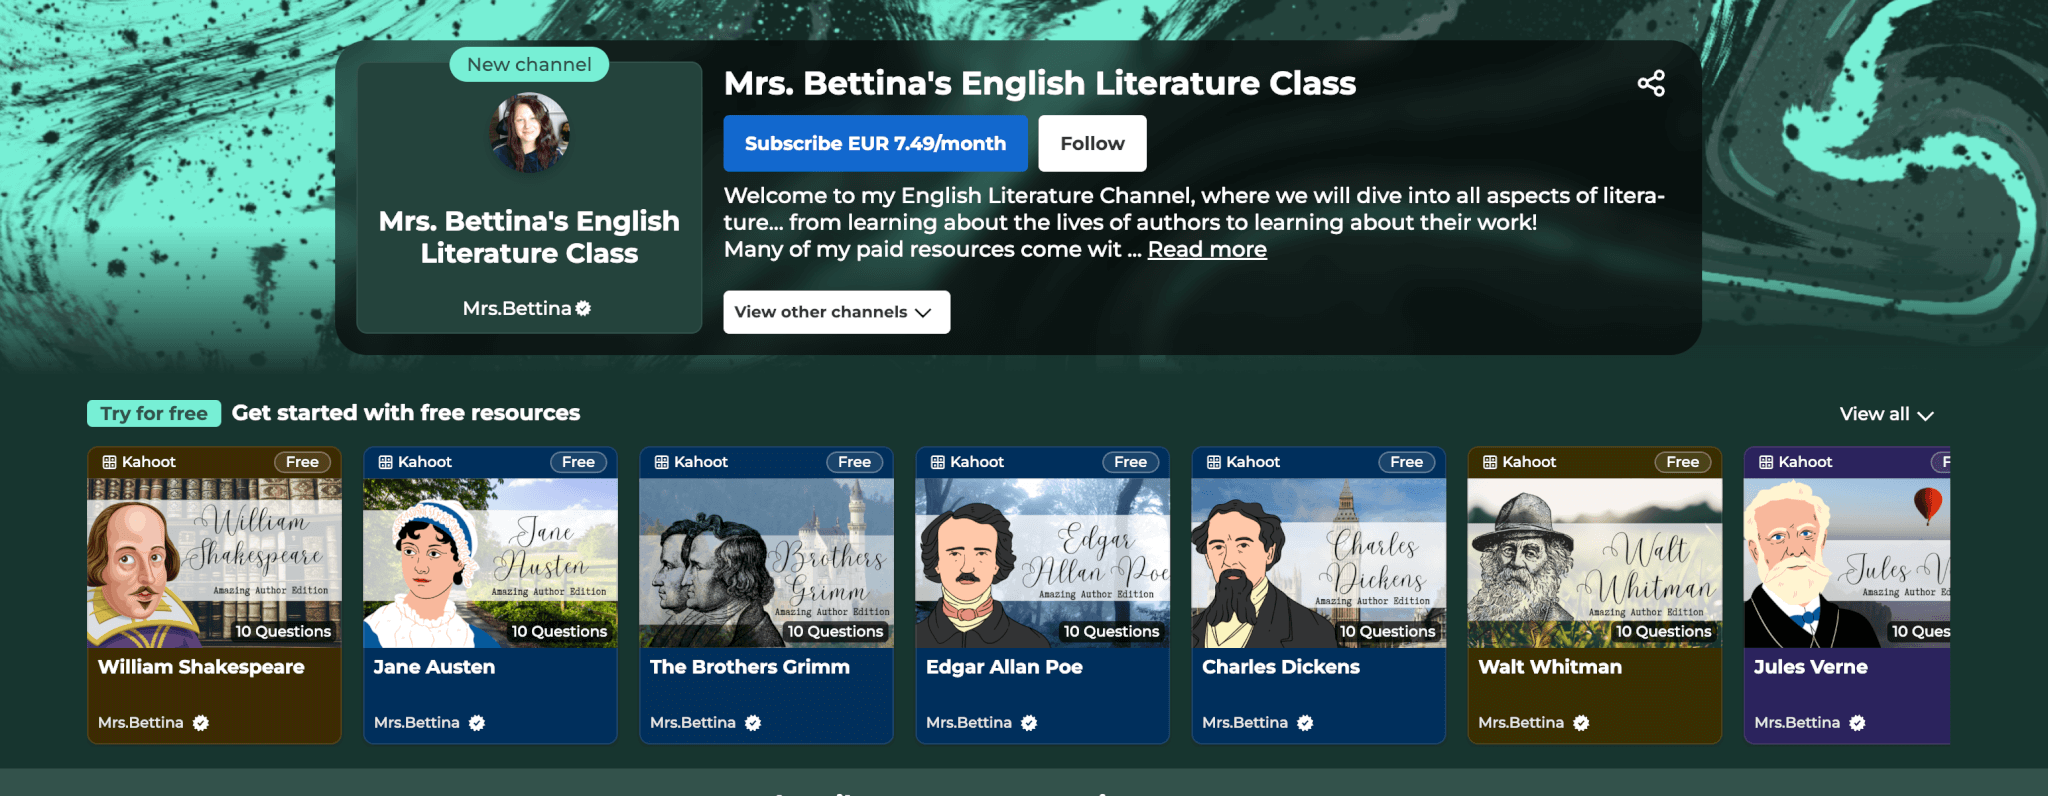Click 10 Questions label on Brothers Grimm card
2048x796 pixels.
835,632
